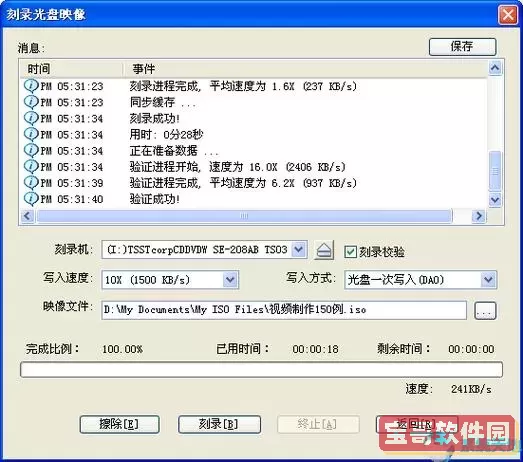Click the message list scroll down arrow
This screenshot has width=523, height=462.
point(495,200)
